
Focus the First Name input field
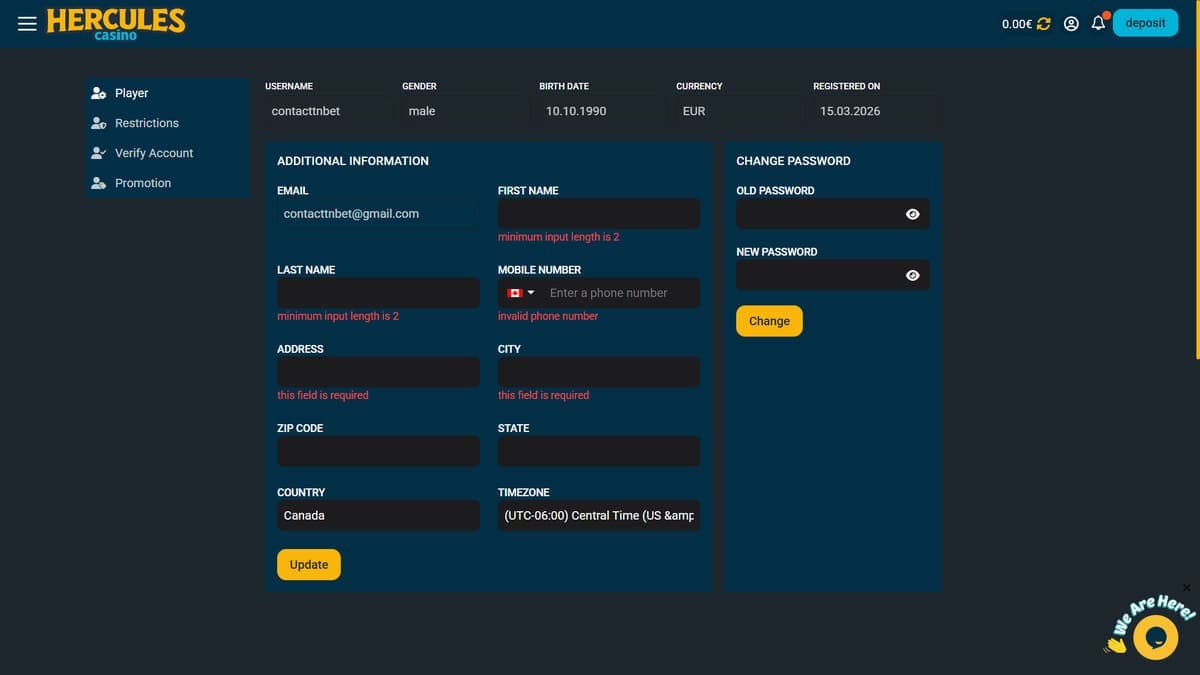pos(599,214)
